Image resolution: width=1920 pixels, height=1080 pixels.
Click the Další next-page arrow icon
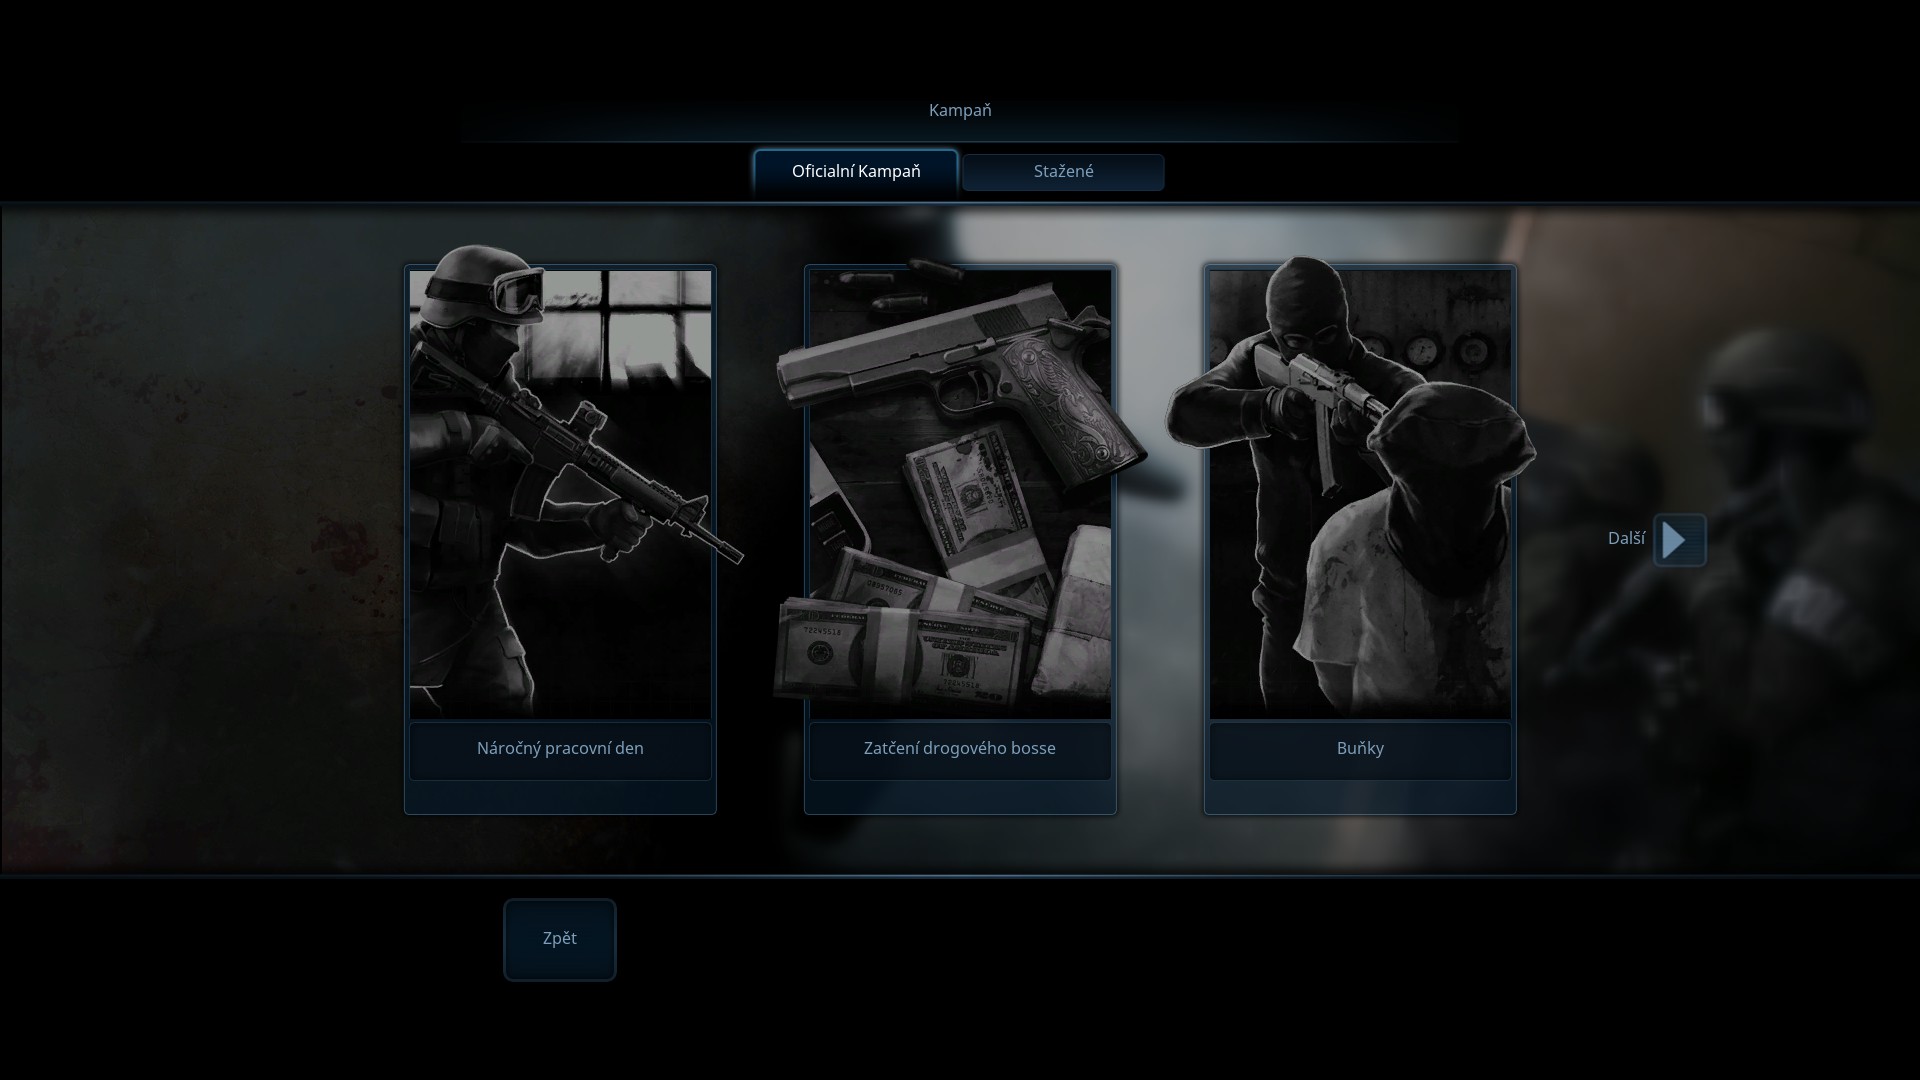1679,540
